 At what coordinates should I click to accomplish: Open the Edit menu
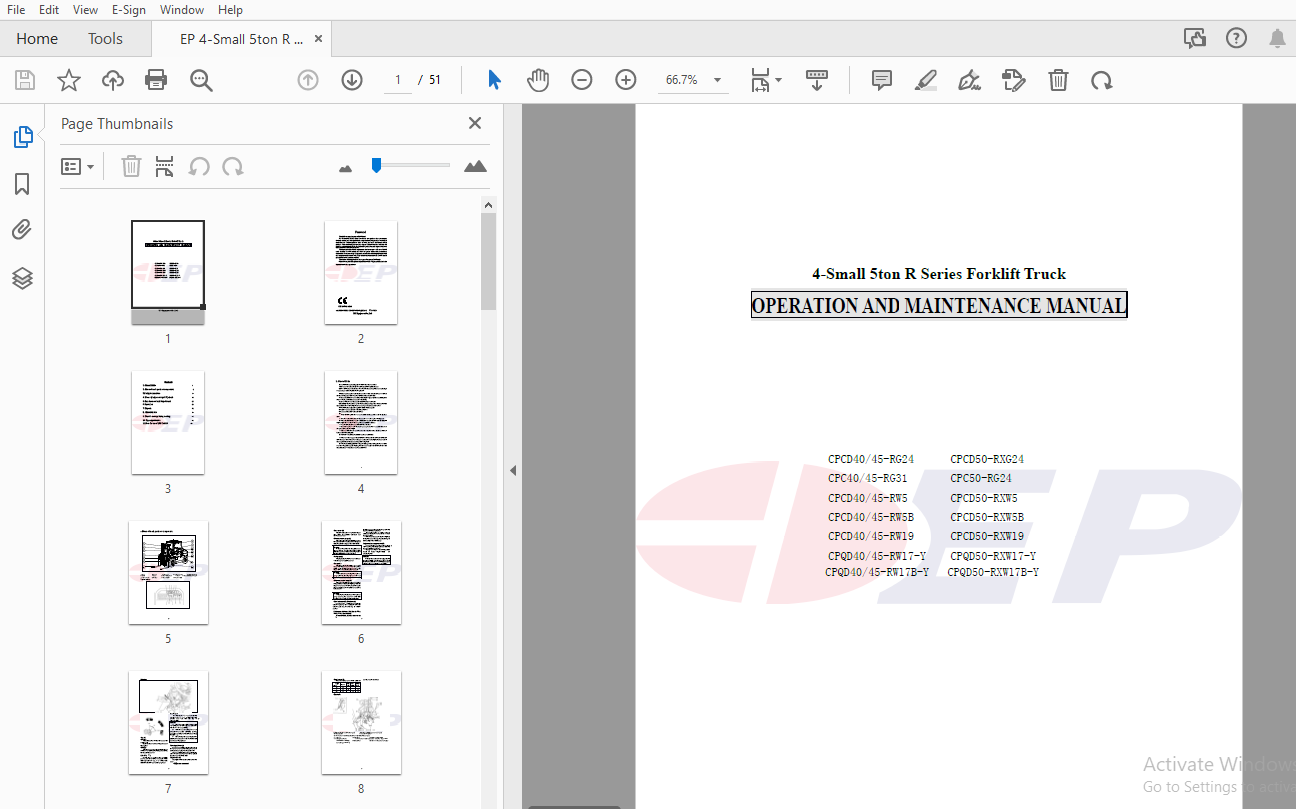(x=49, y=10)
